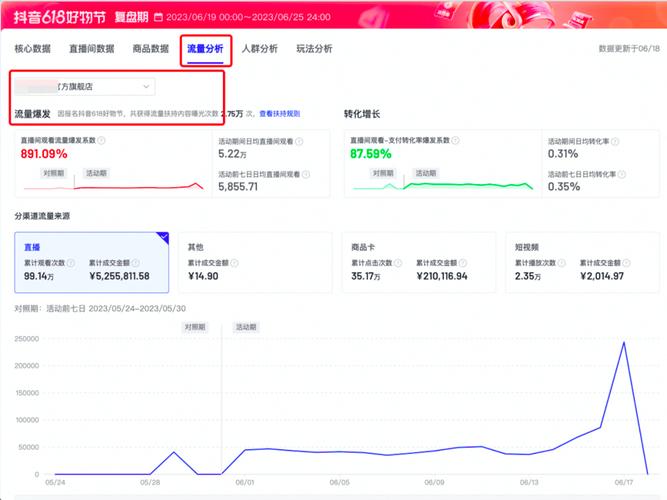Select the 短视频 traffic channel card
Screen dimensions: 667x500
tap(582, 263)
